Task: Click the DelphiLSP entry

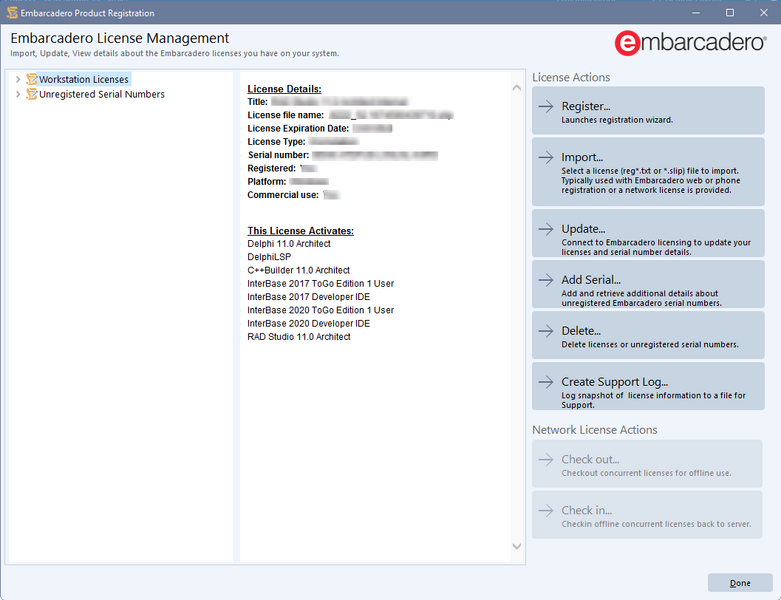Action: click(269, 257)
